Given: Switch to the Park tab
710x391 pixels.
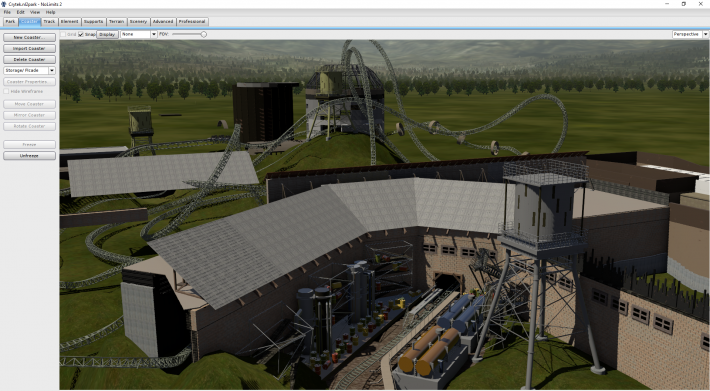Looking at the screenshot, I should [x=10, y=22].
